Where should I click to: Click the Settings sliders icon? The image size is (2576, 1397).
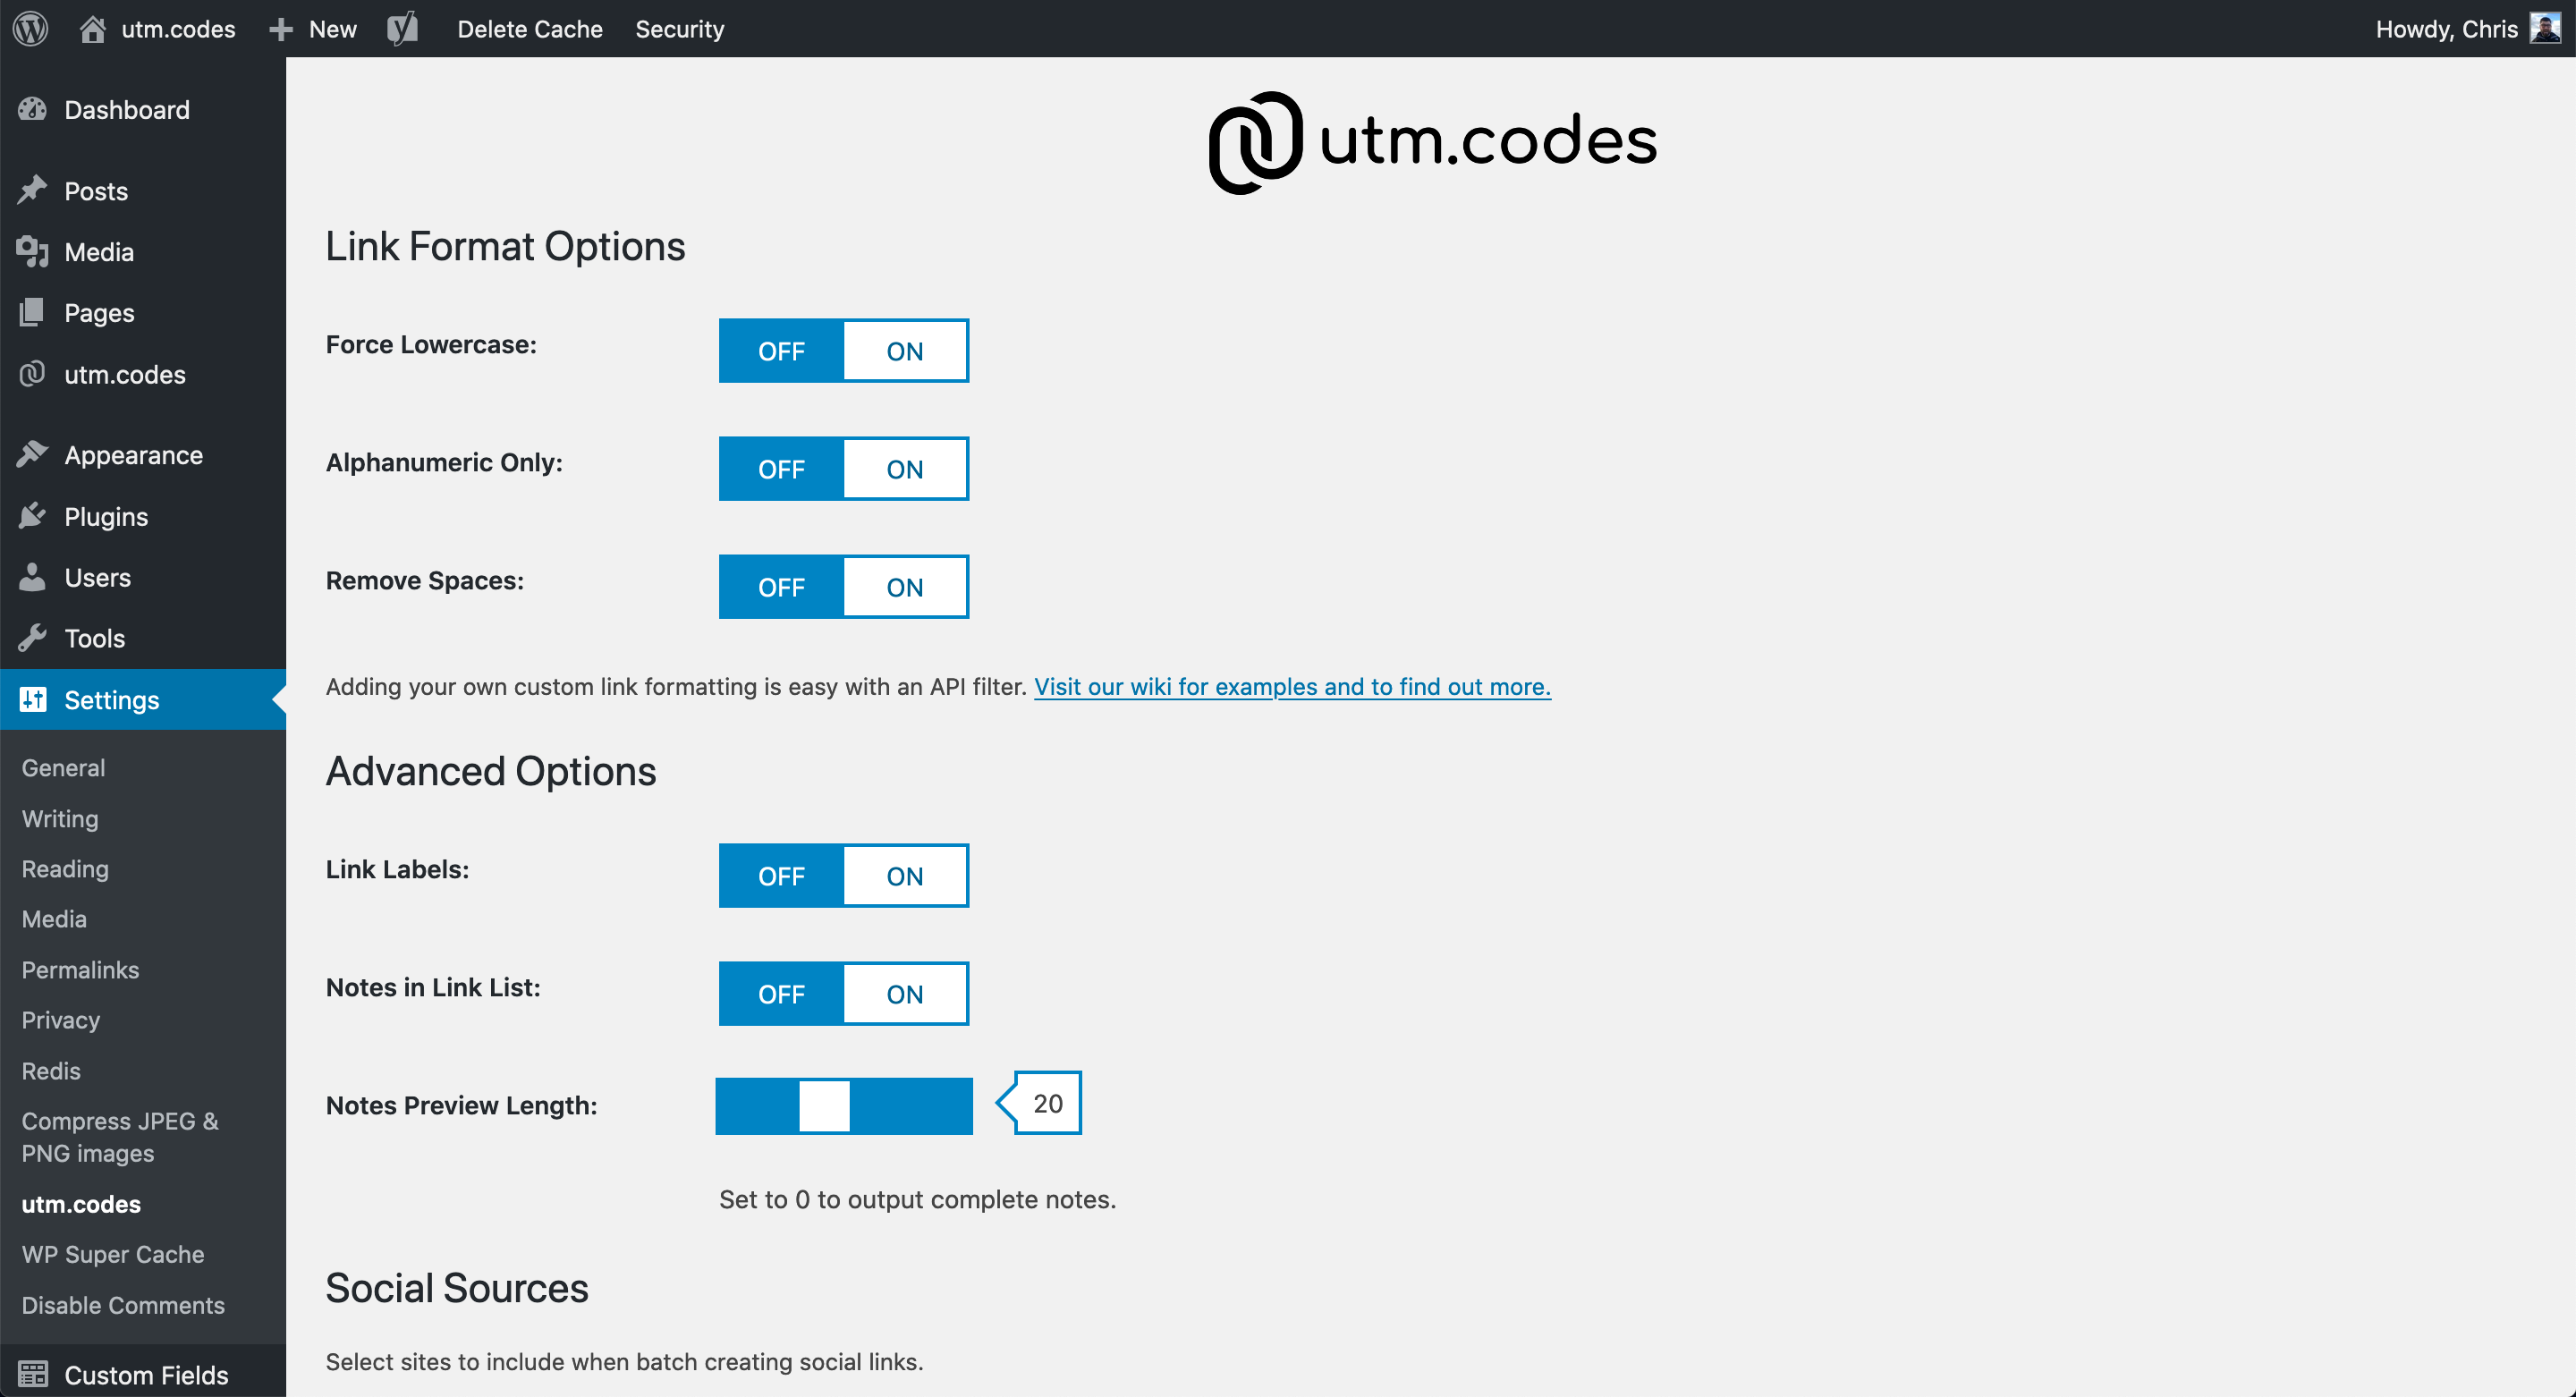point(33,699)
